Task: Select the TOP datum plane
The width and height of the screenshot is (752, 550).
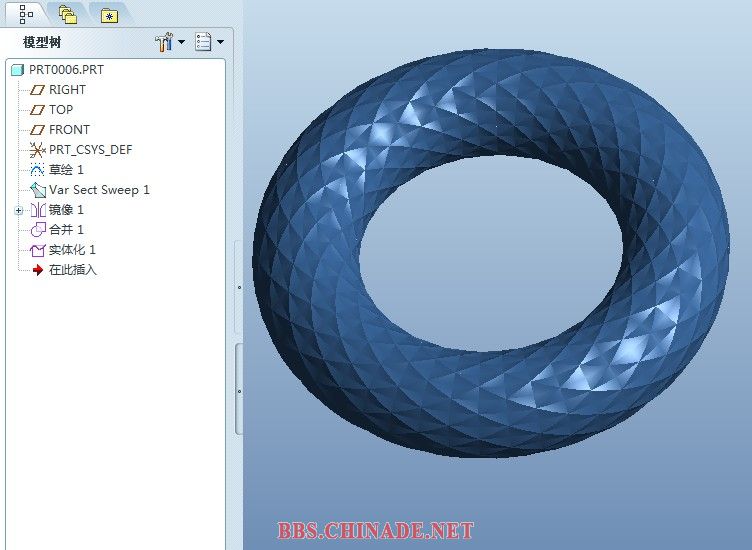Action: pos(61,110)
